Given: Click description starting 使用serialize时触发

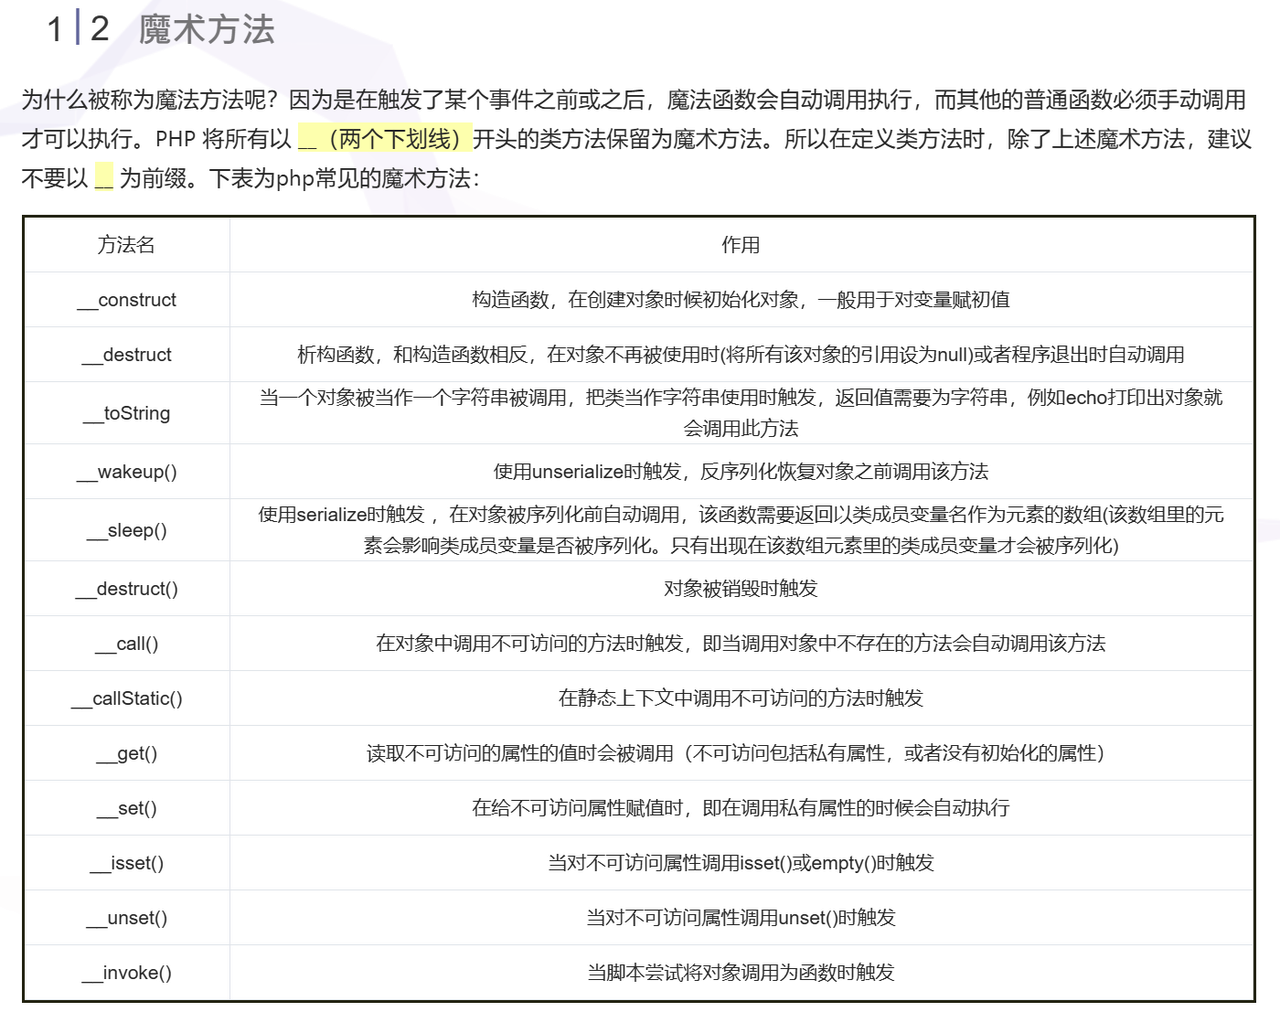Looking at the screenshot, I should click(x=741, y=530).
